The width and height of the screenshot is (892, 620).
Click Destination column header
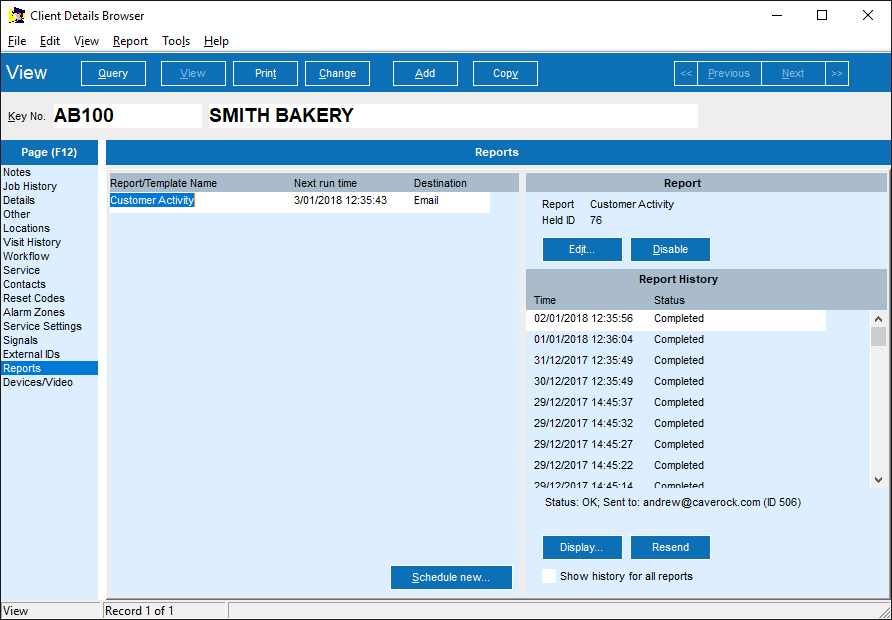[440, 183]
